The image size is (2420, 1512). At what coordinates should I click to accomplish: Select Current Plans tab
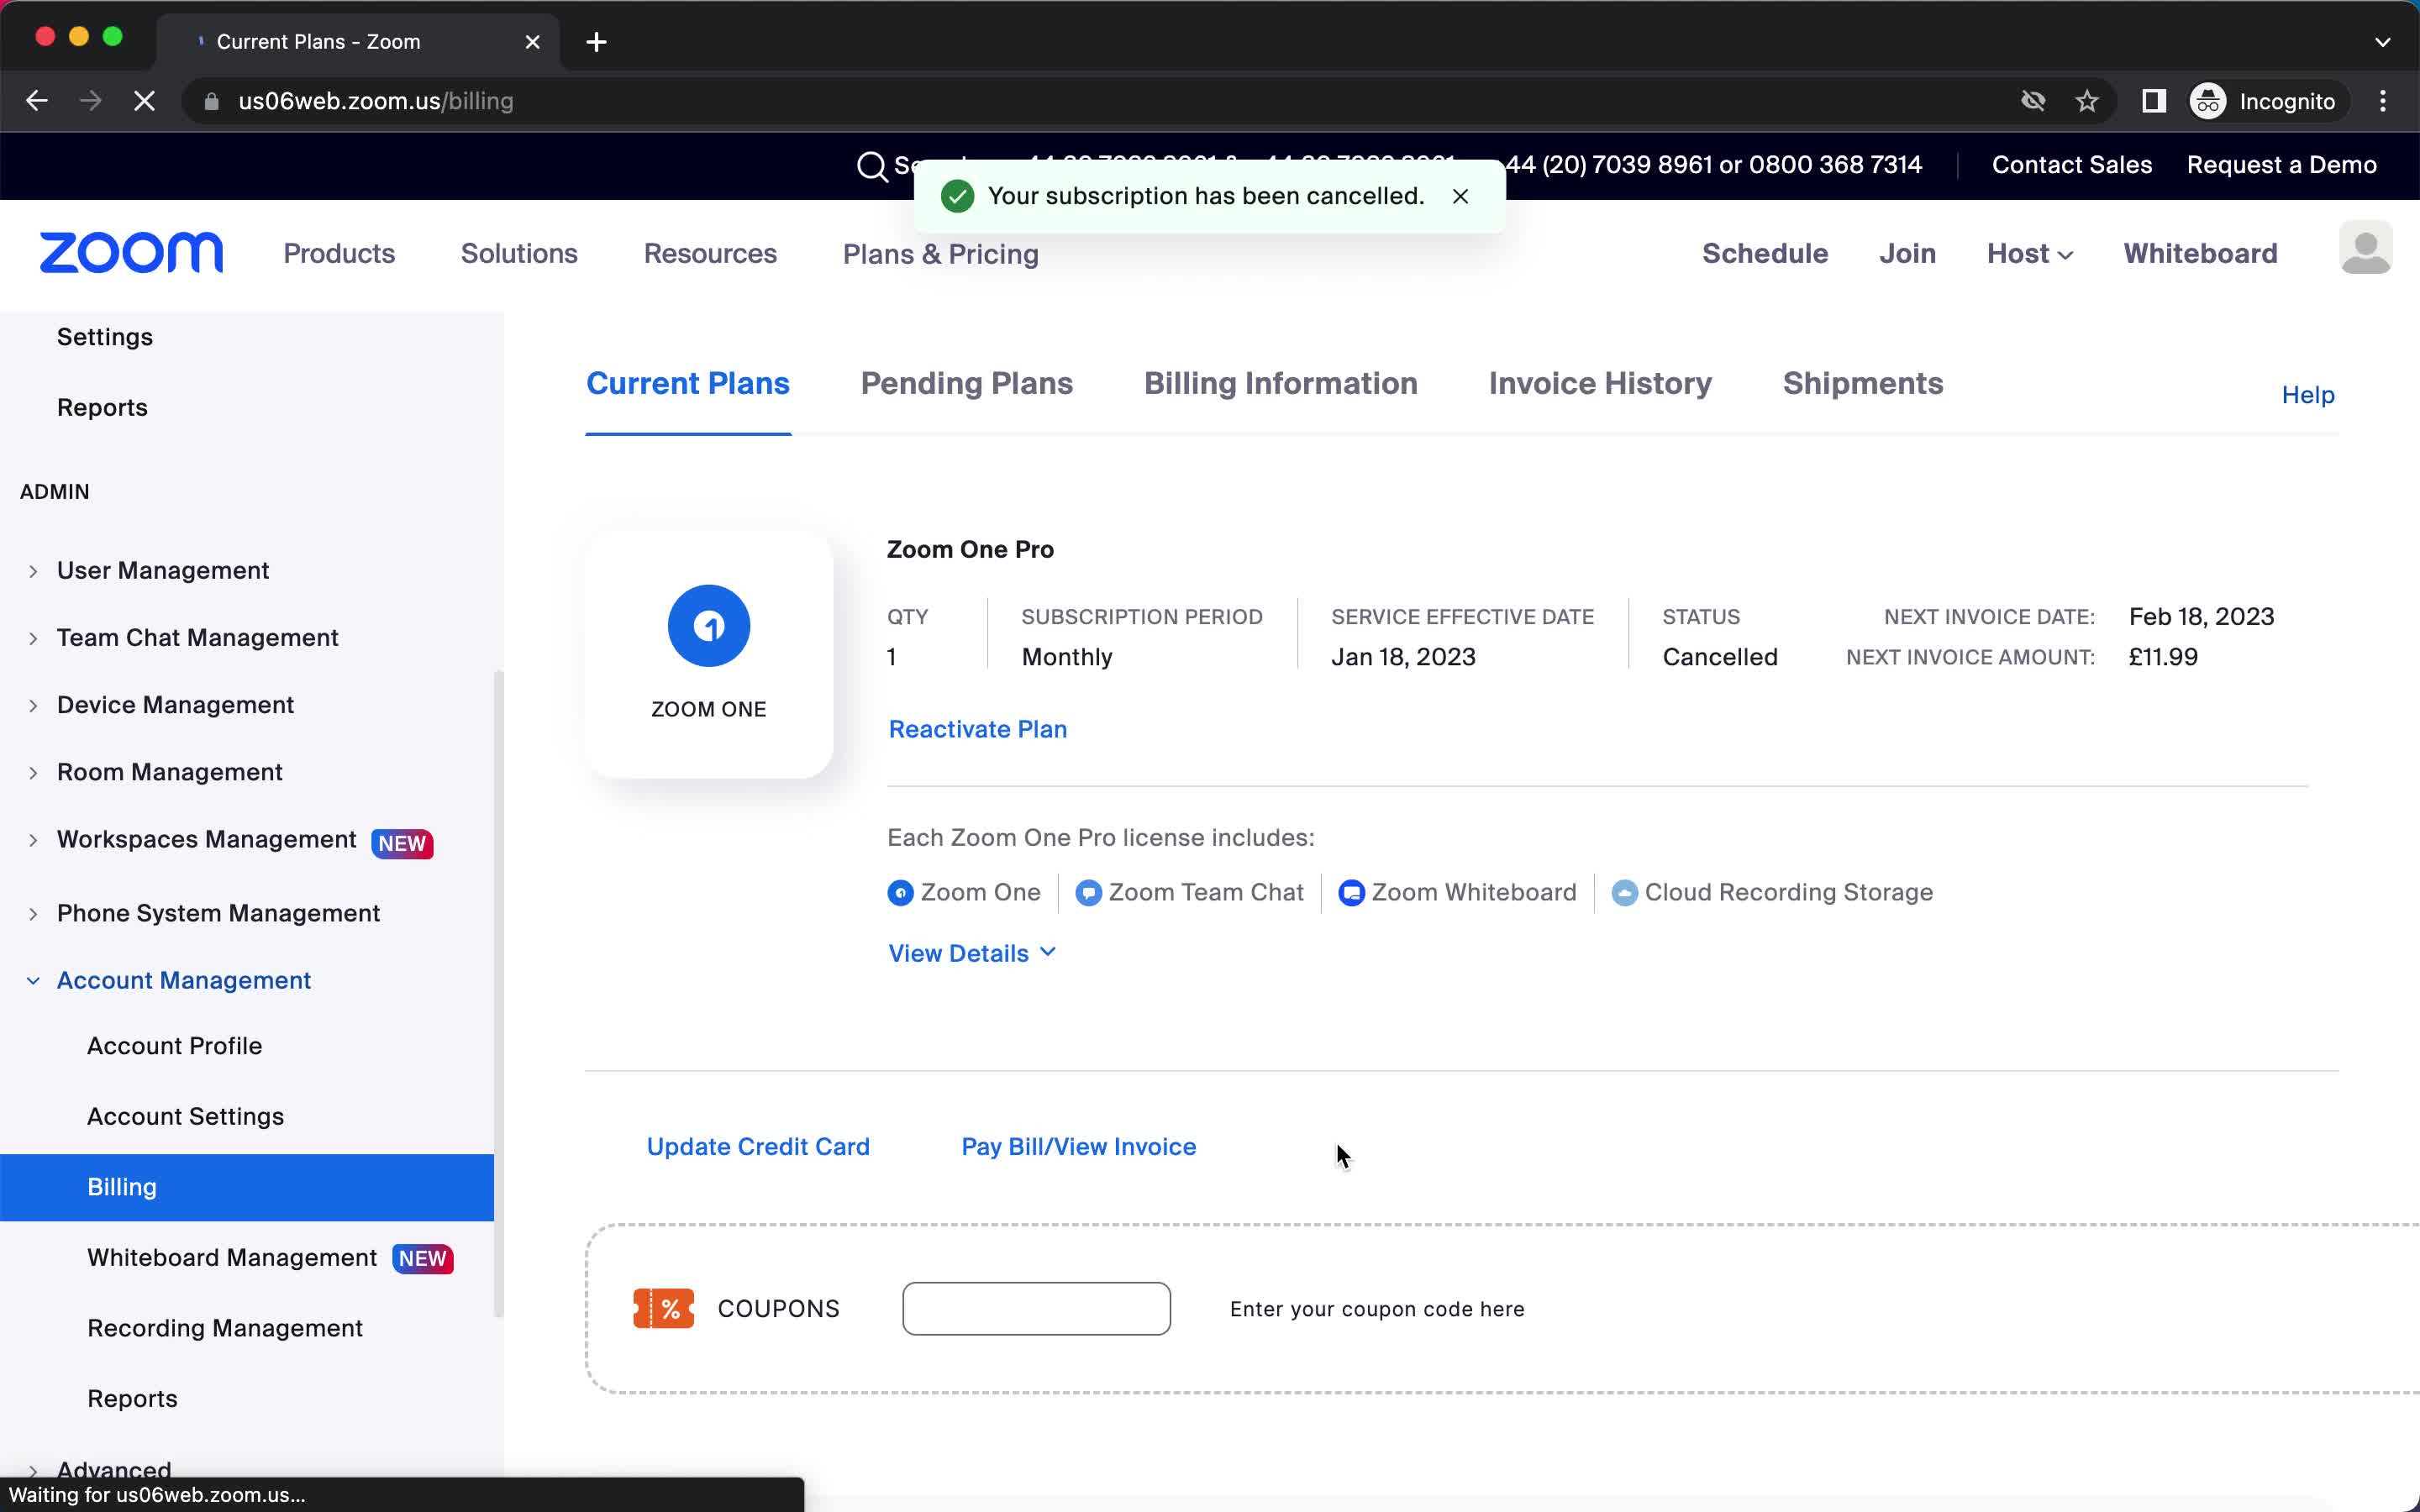[x=687, y=383]
